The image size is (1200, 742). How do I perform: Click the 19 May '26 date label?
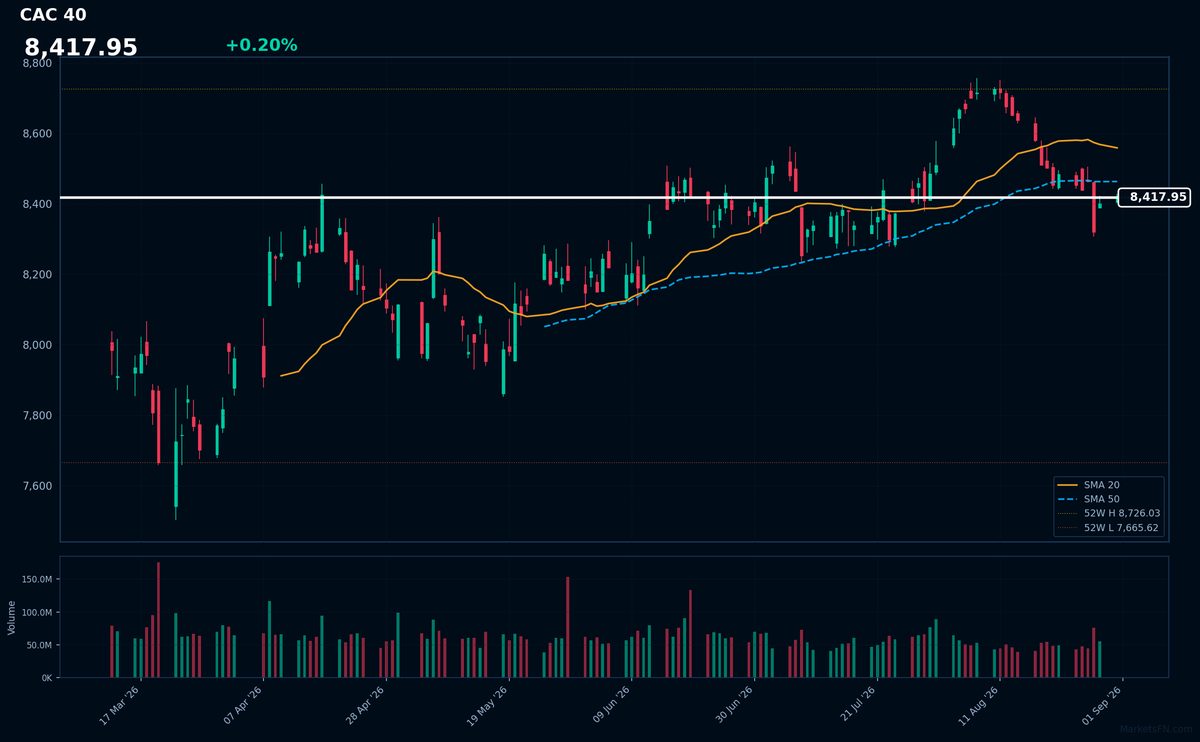tap(488, 706)
